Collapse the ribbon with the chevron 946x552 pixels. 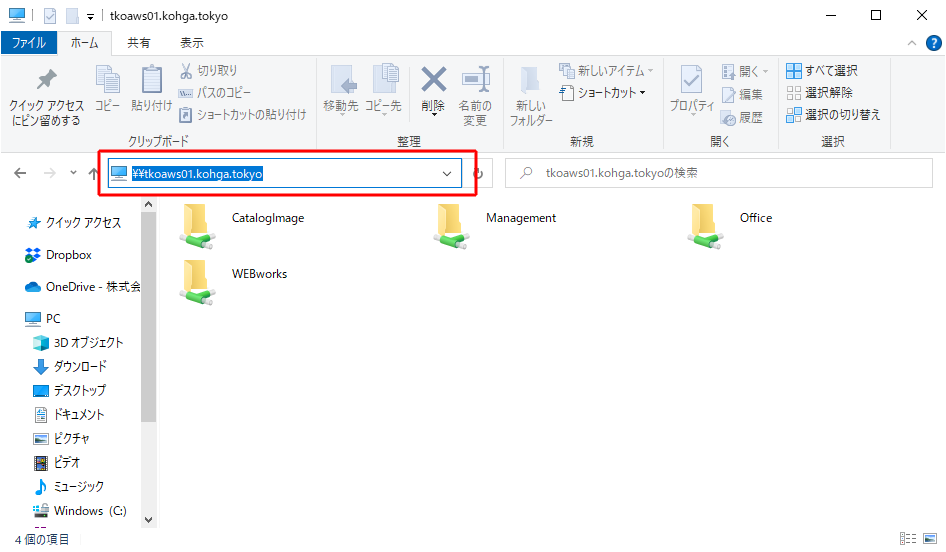[911, 43]
